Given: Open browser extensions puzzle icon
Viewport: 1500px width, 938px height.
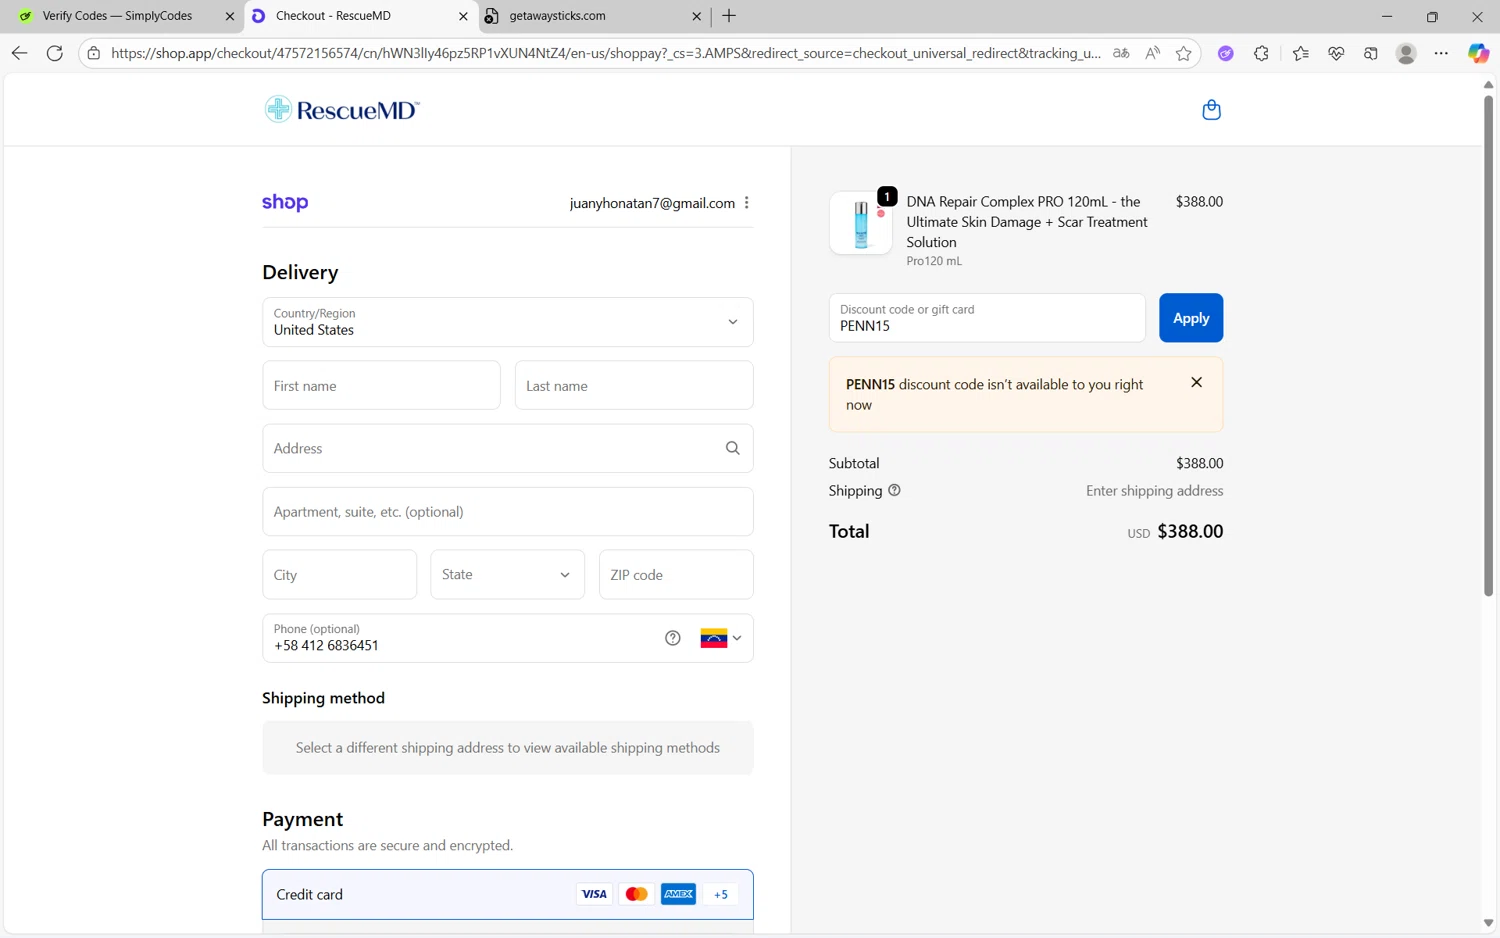Looking at the screenshot, I should [1261, 53].
